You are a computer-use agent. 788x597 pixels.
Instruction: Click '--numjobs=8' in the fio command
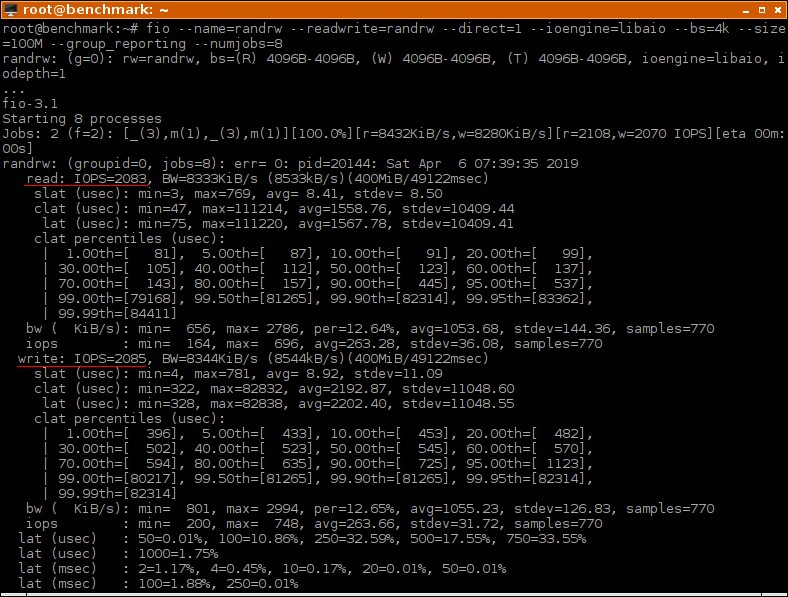(x=238, y=44)
